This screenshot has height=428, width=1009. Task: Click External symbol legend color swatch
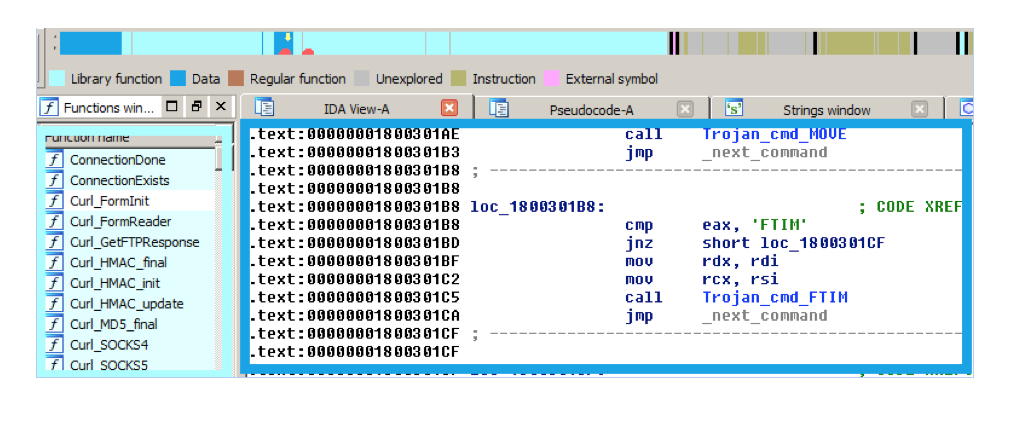click(x=551, y=79)
